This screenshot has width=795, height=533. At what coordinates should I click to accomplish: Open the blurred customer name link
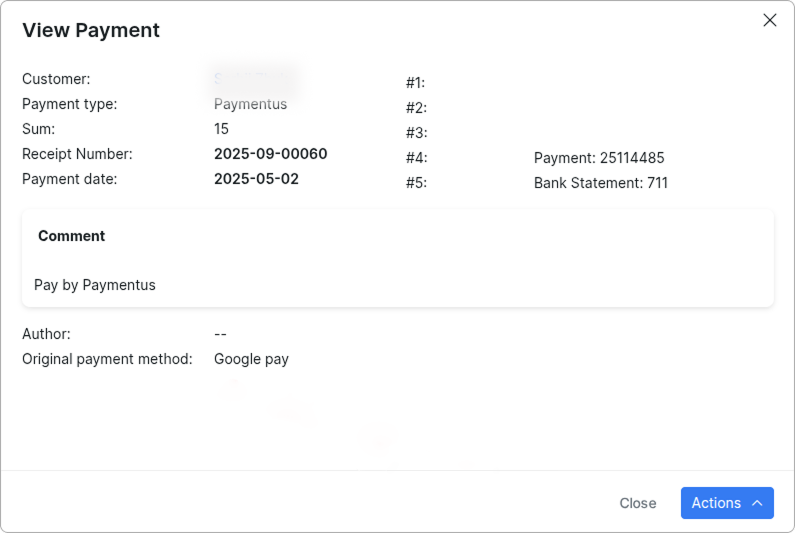pos(252,79)
